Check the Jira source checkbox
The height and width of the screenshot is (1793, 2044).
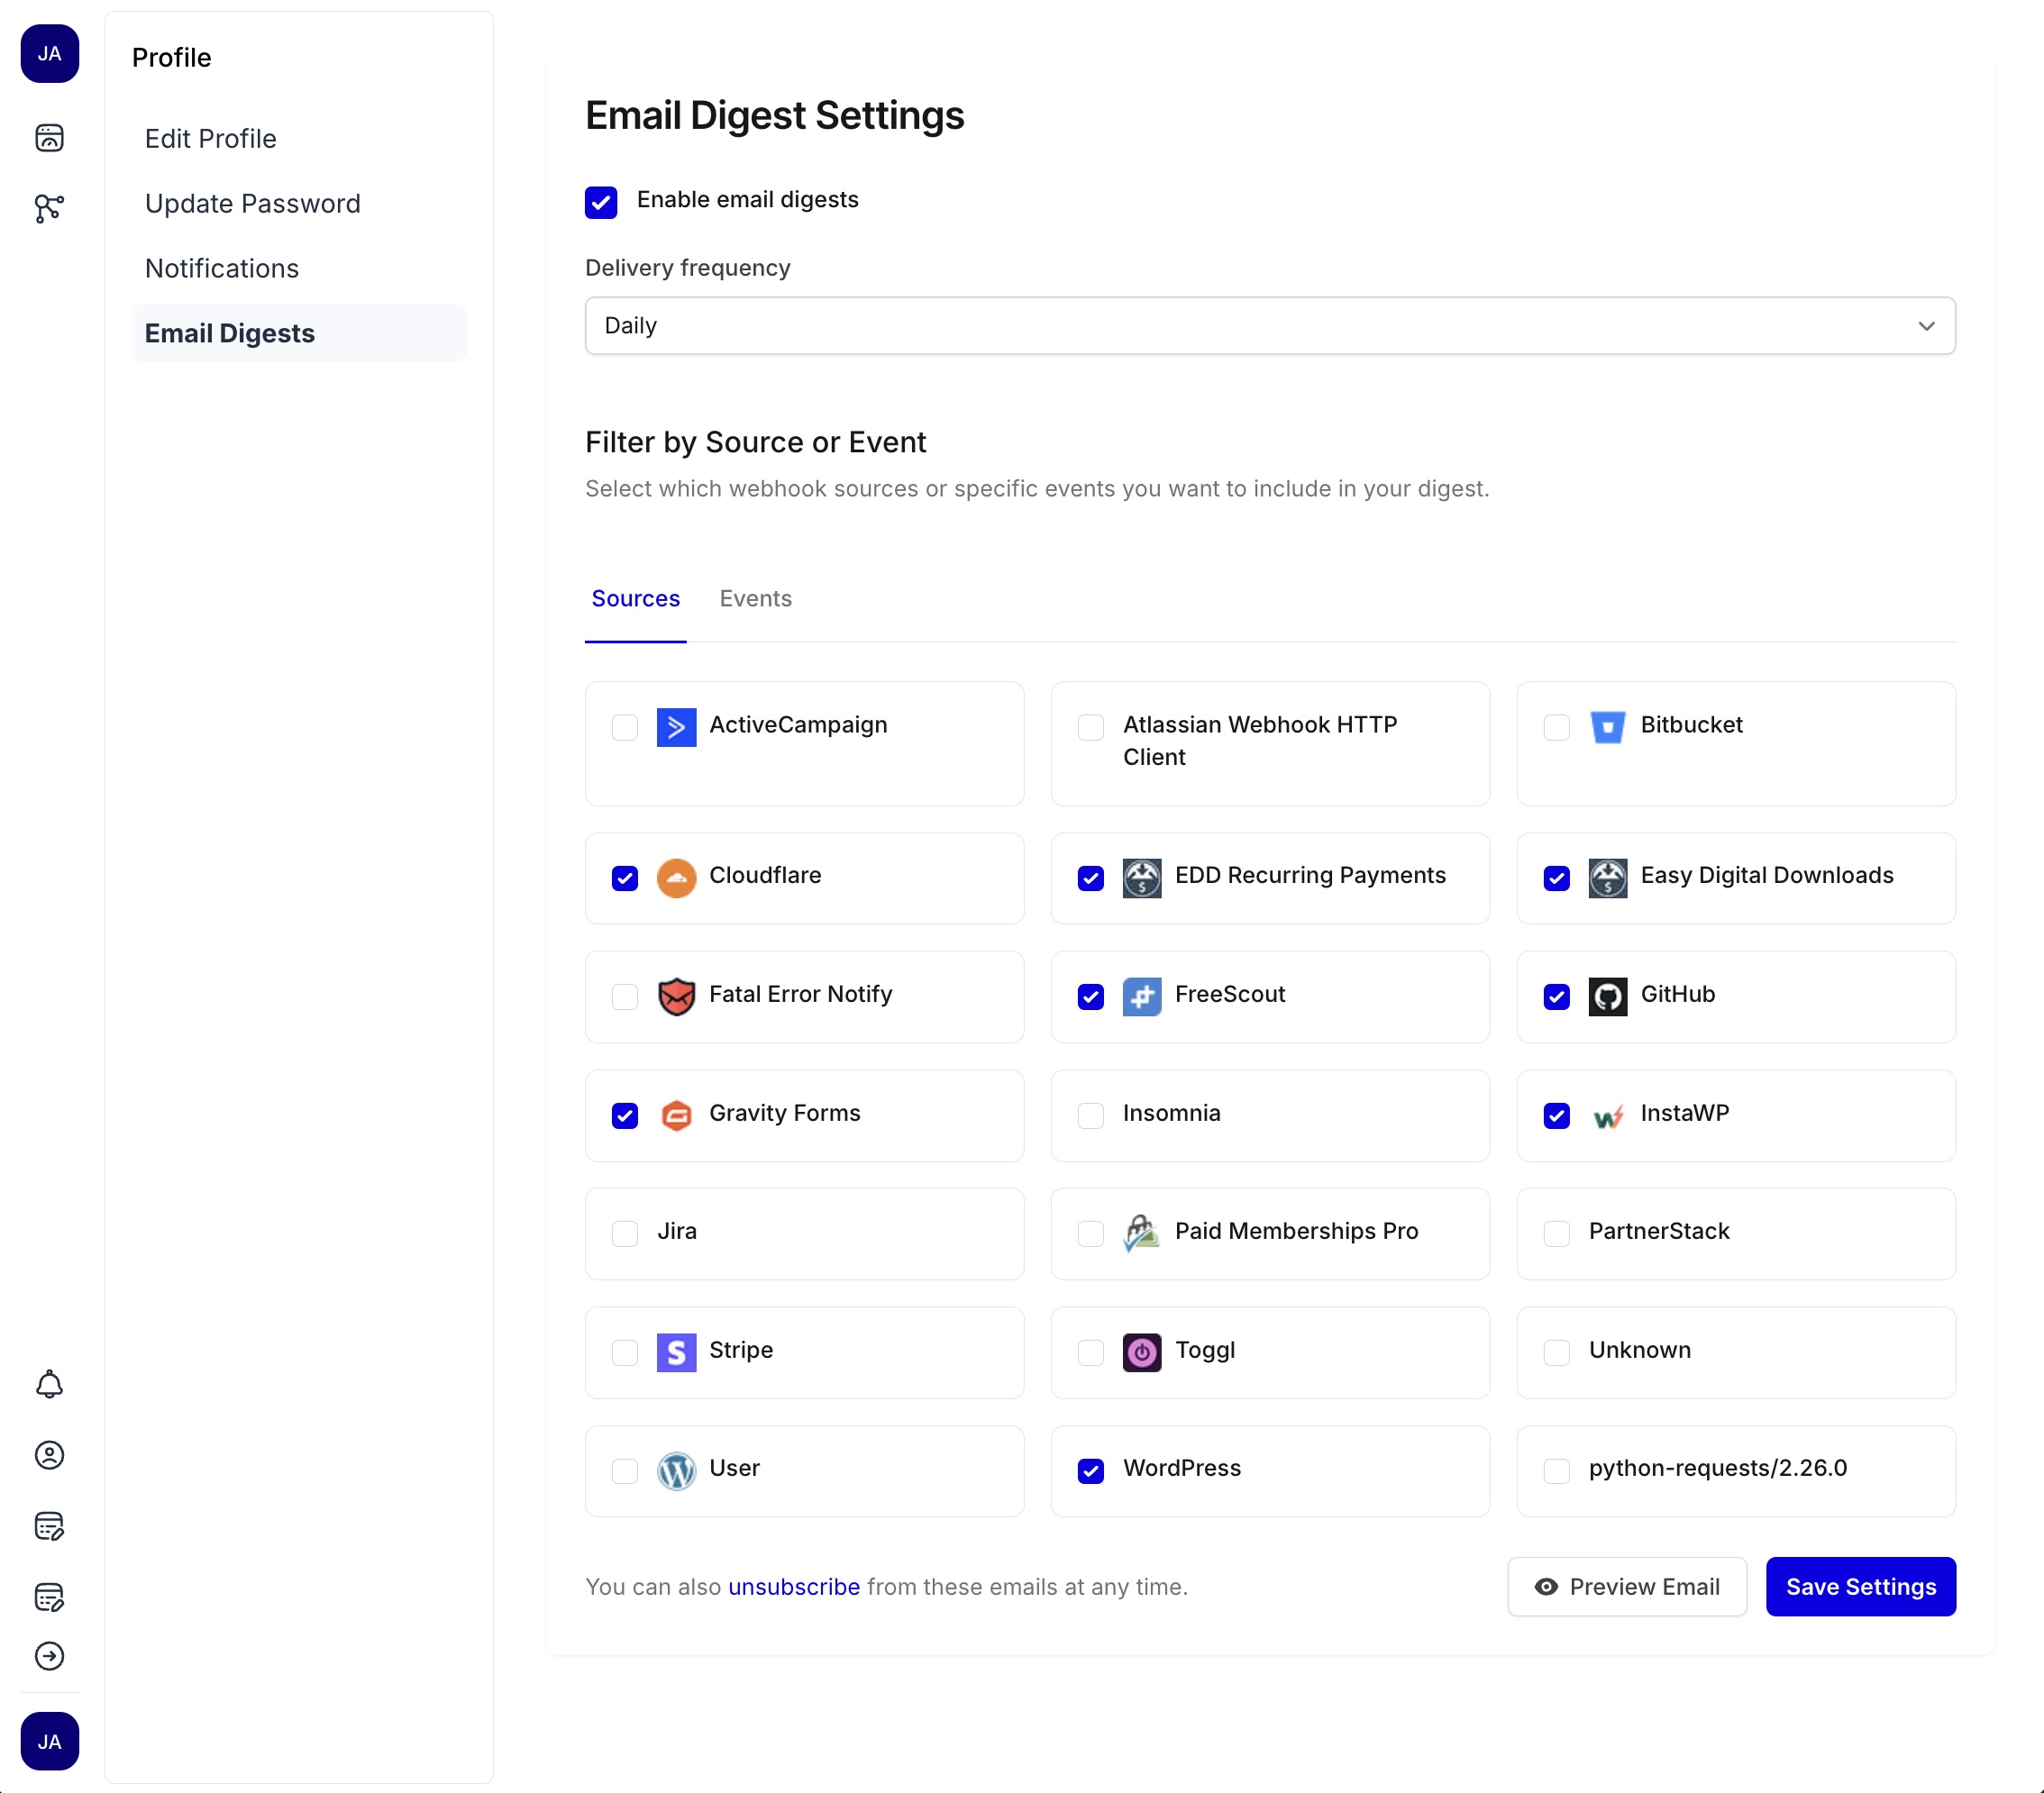tap(625, 1234)
